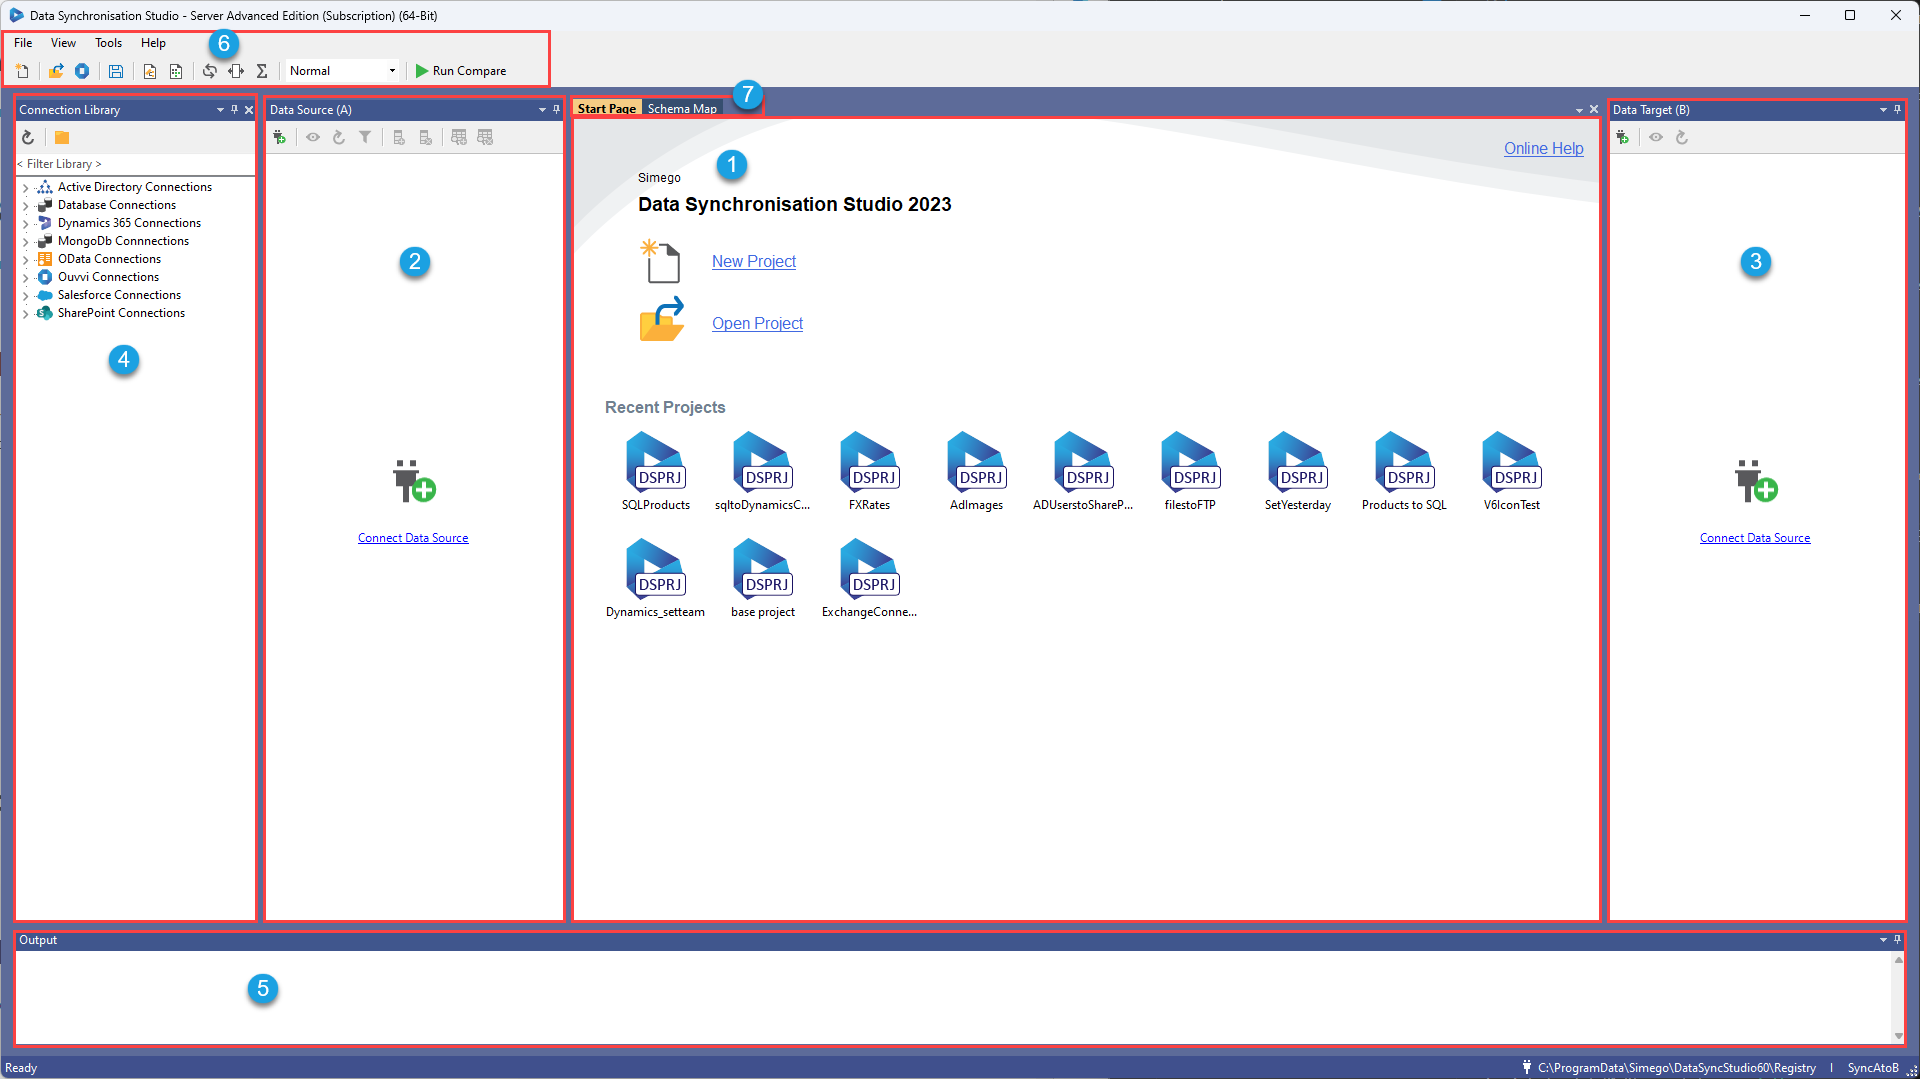
Task: Expand Database Connections node
Action: (26, 206)
